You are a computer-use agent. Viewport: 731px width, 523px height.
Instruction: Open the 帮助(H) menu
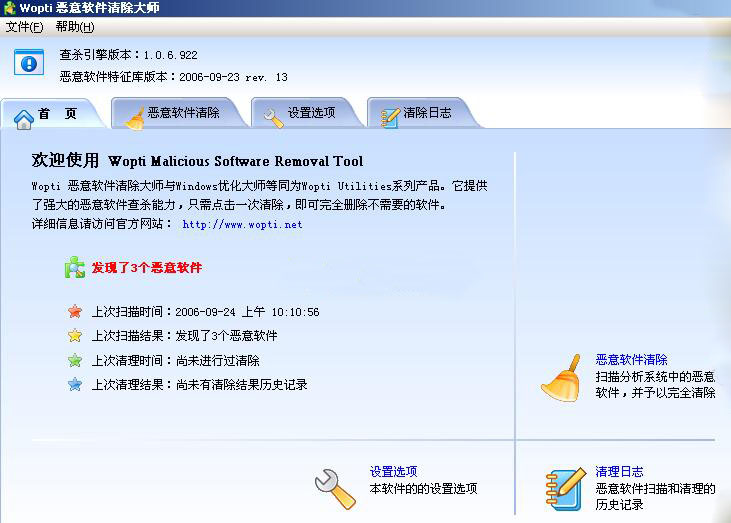coord(75,27)
